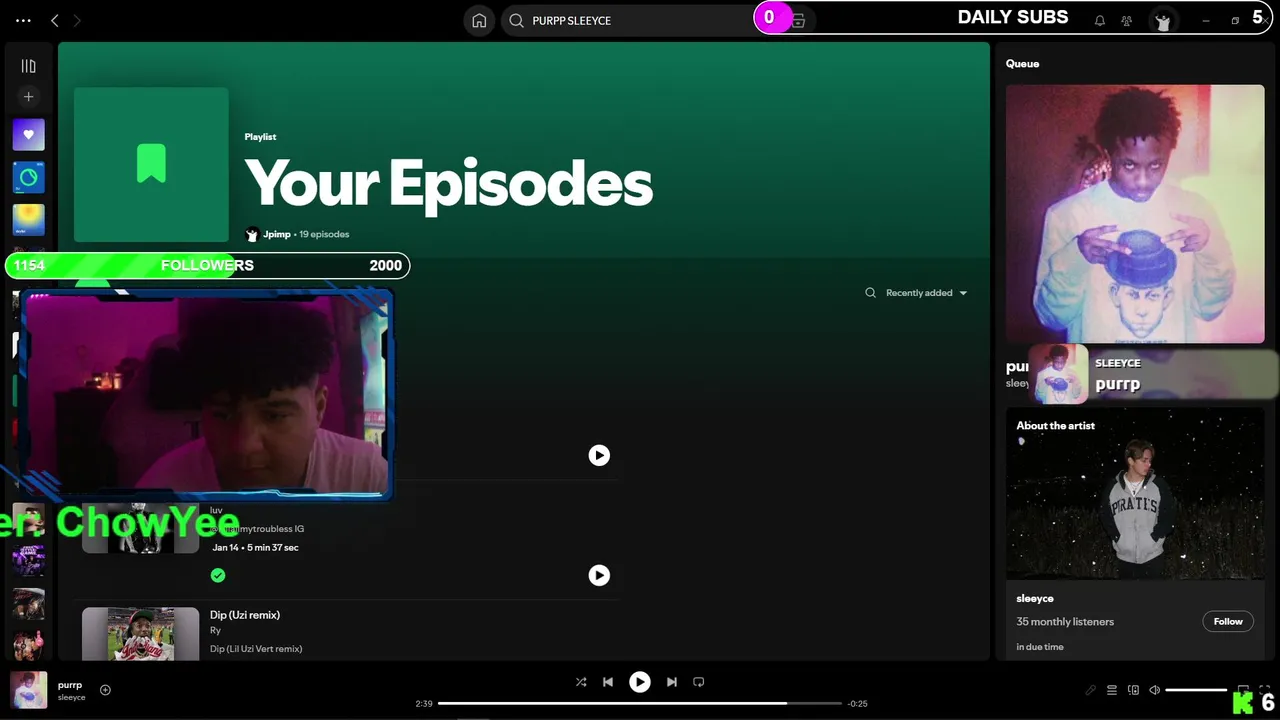Toggle shuffle in the player
The image size is (1280, 720).
[x=581, y=682]
